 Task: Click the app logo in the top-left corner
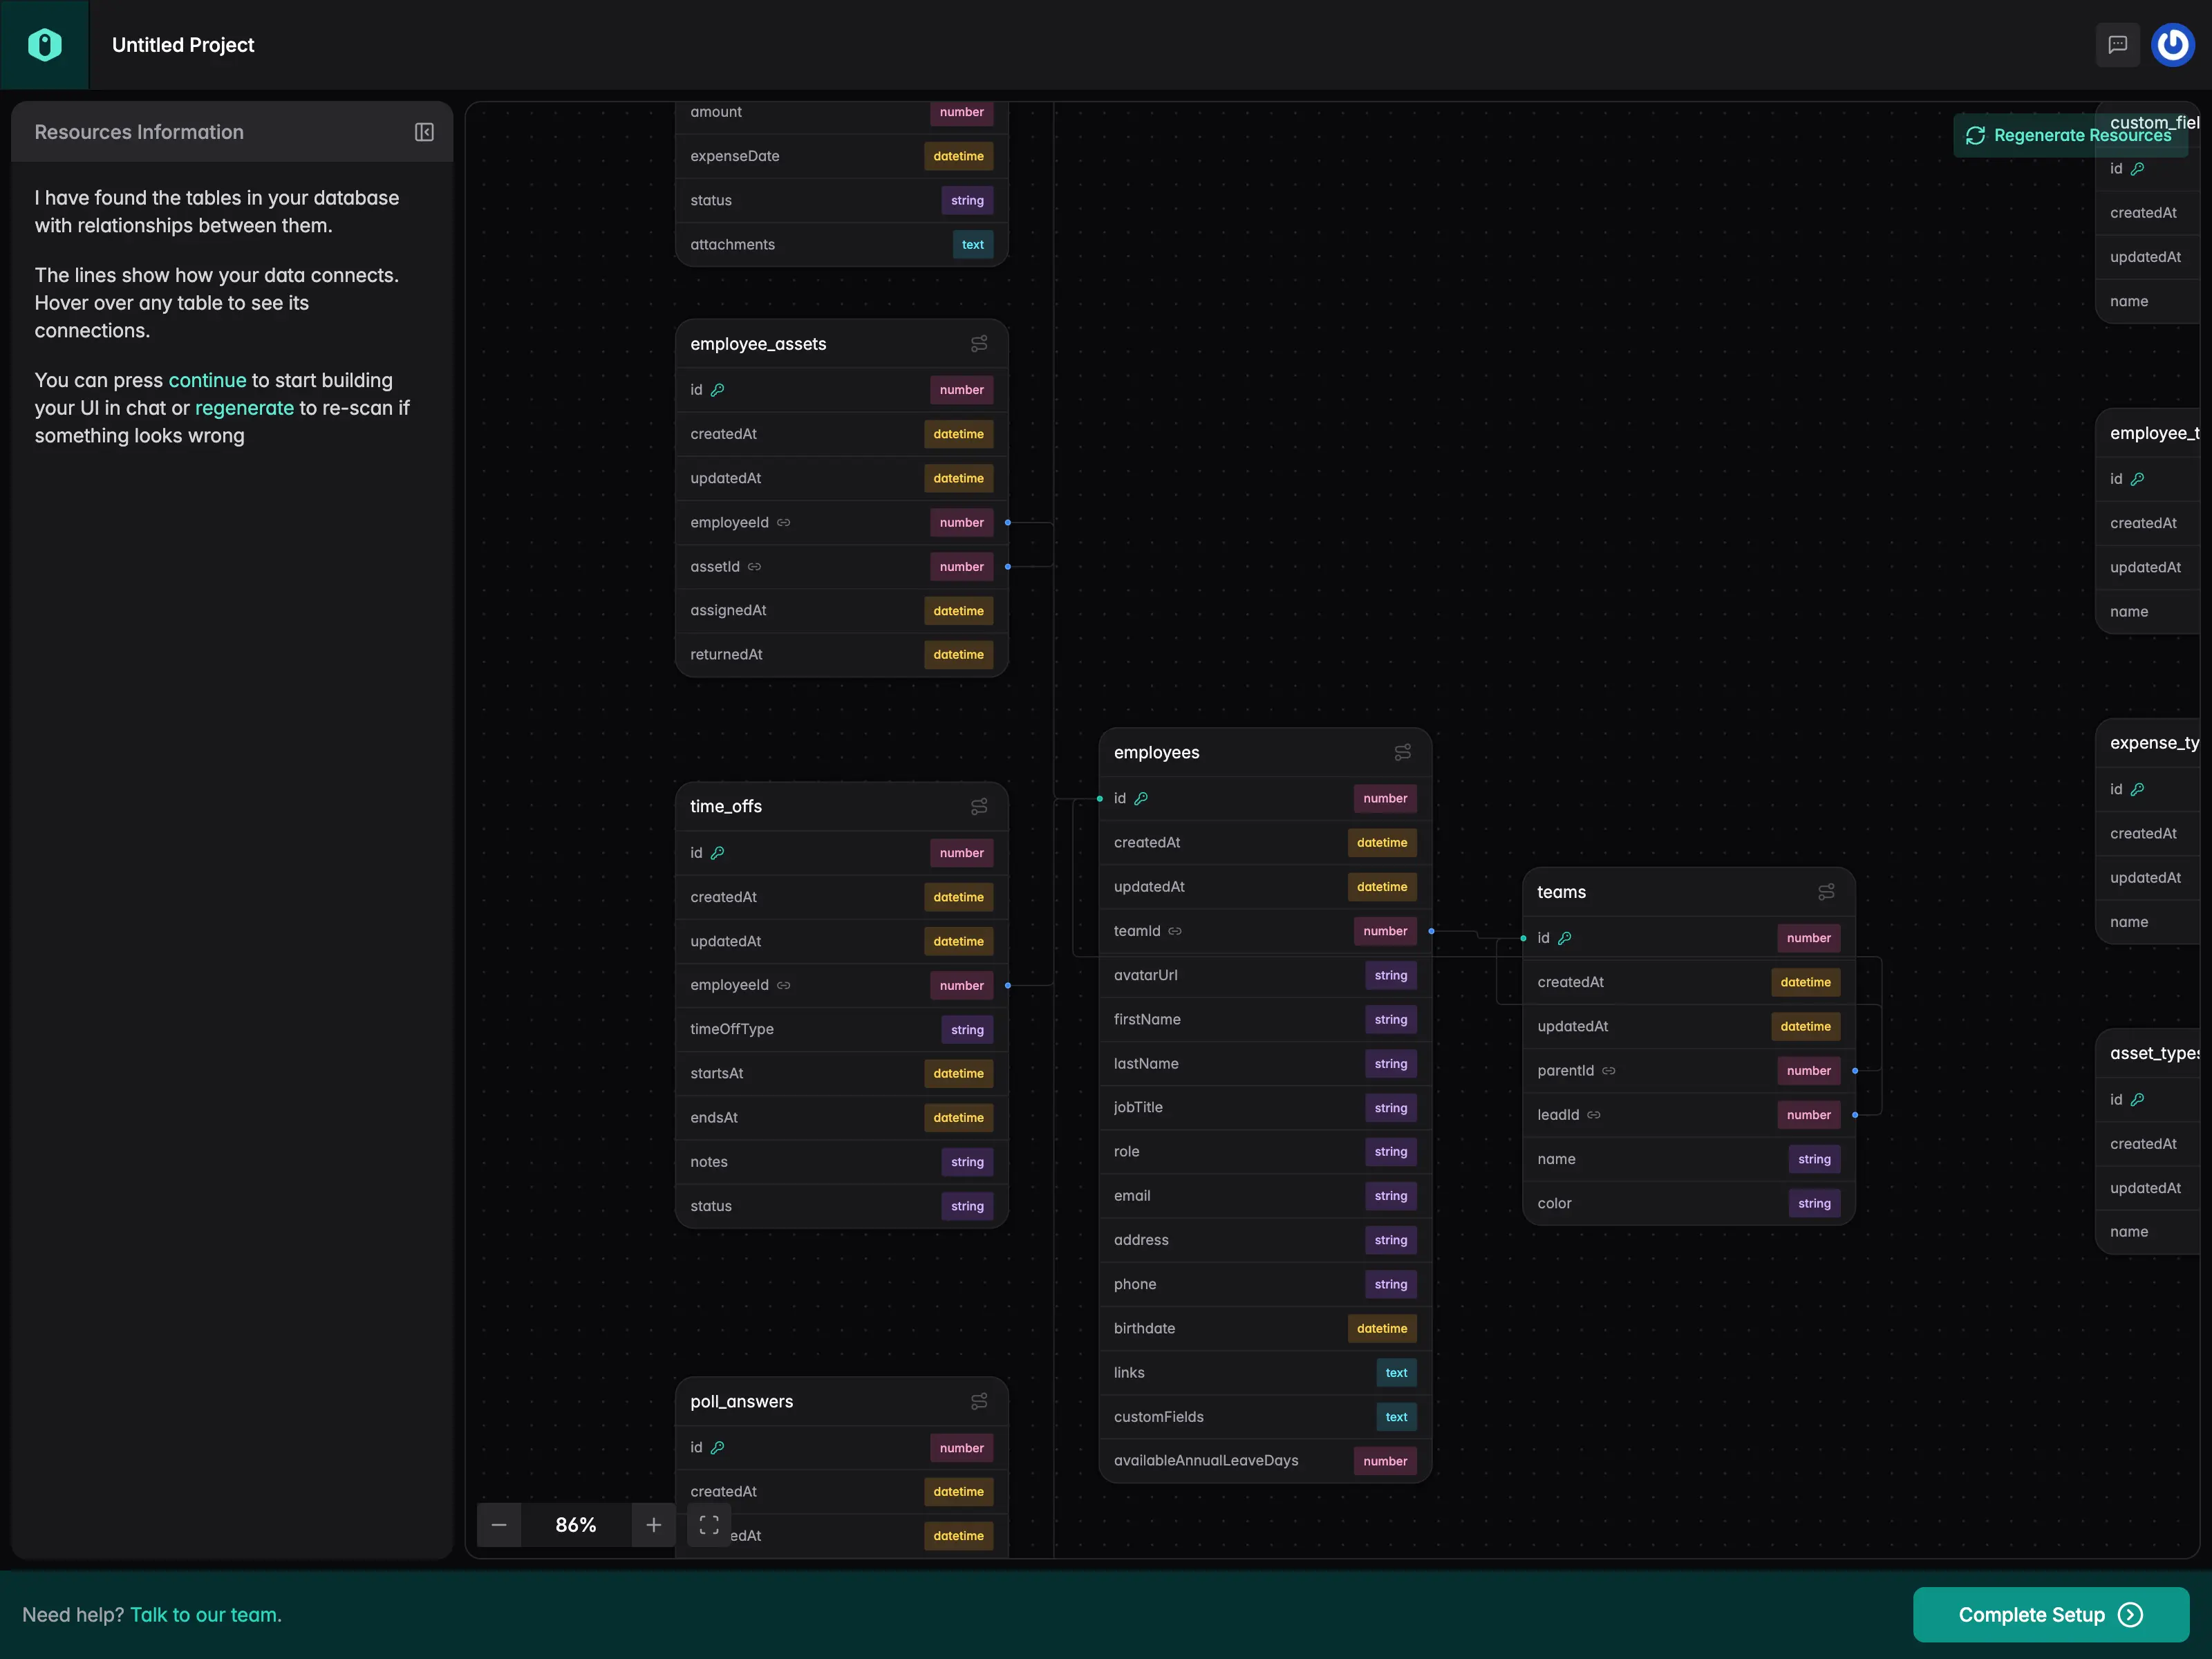tap(45, 44)
